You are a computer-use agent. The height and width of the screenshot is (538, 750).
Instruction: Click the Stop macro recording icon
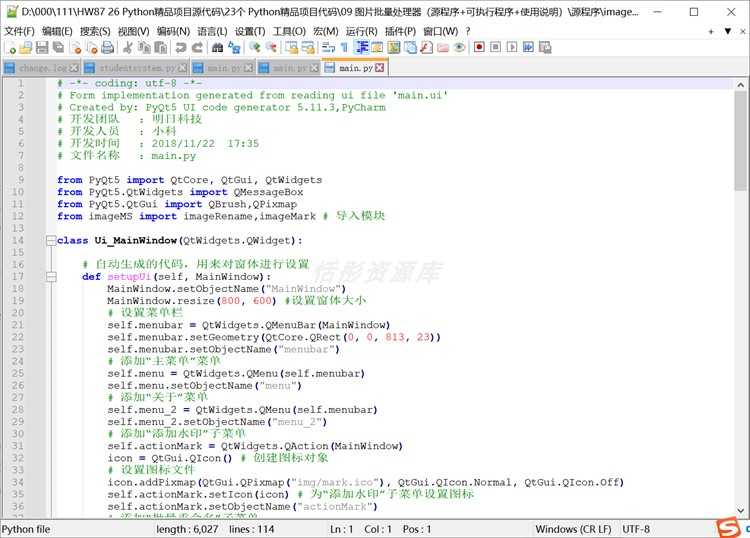tap(496, 47)
